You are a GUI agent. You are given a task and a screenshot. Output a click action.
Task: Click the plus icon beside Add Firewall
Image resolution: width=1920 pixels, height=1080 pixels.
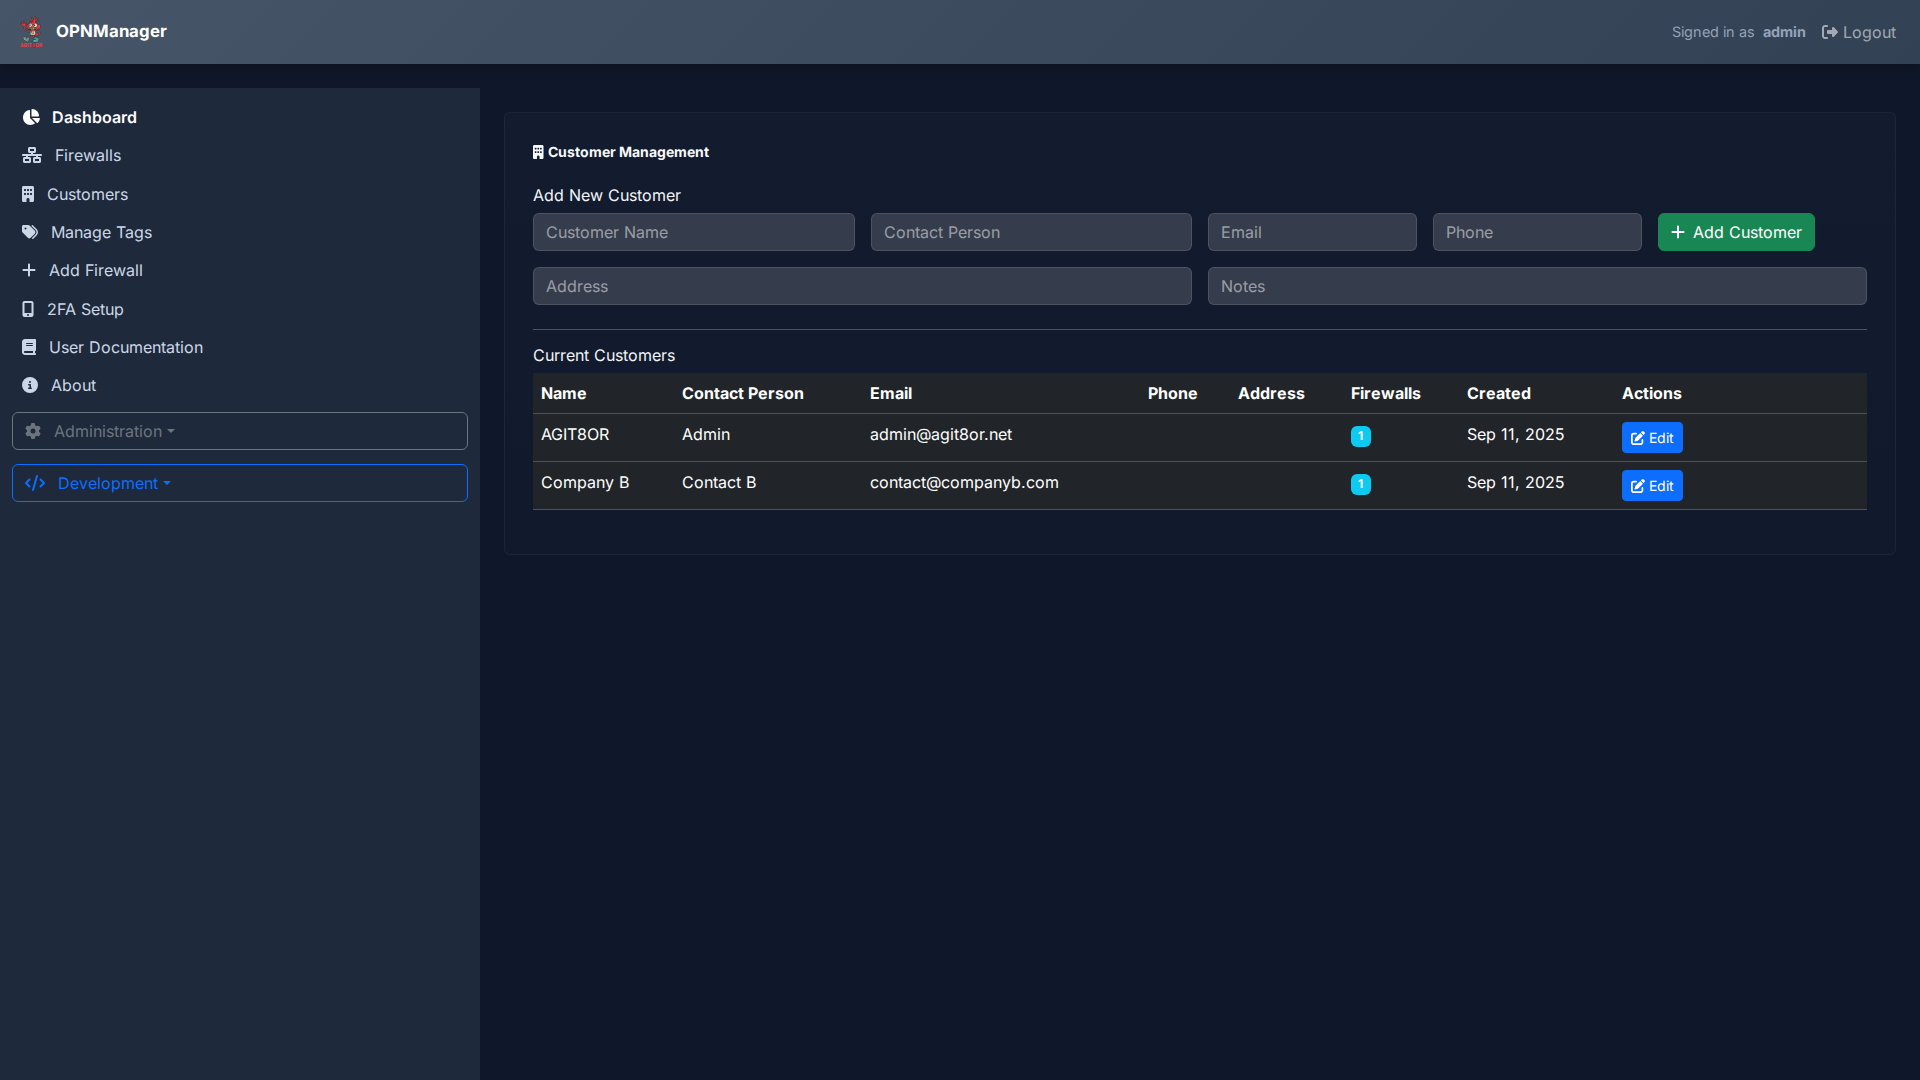[29, 270]
